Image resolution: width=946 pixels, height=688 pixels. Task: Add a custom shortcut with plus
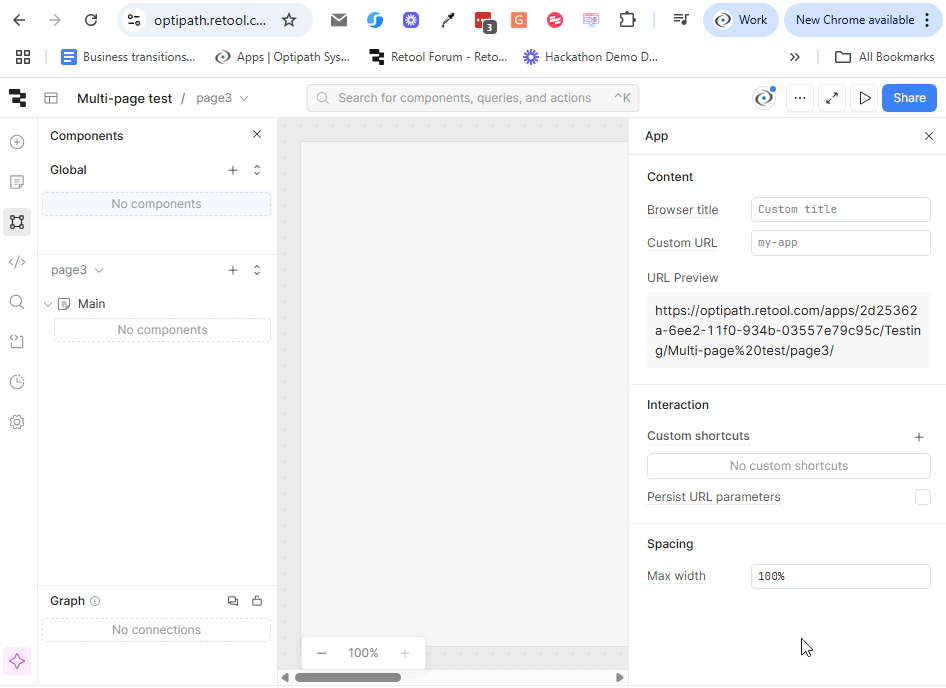point(919,437)
